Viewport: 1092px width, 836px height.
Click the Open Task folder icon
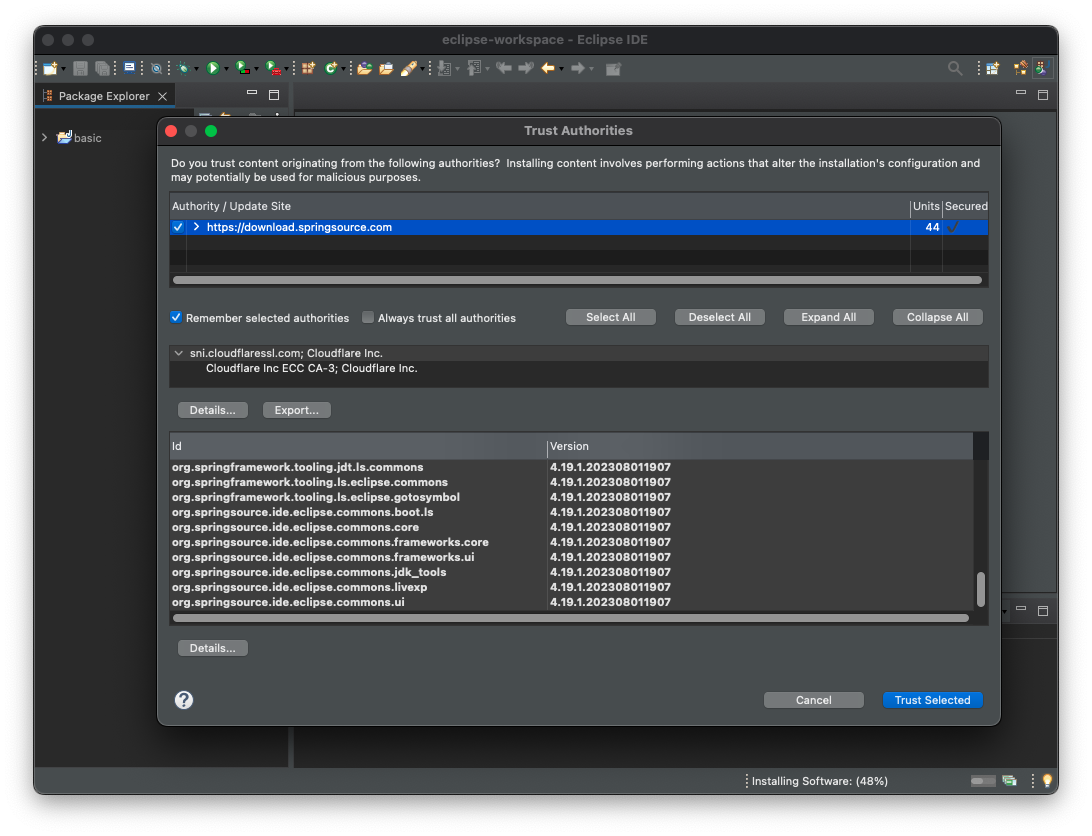(386, 68)
